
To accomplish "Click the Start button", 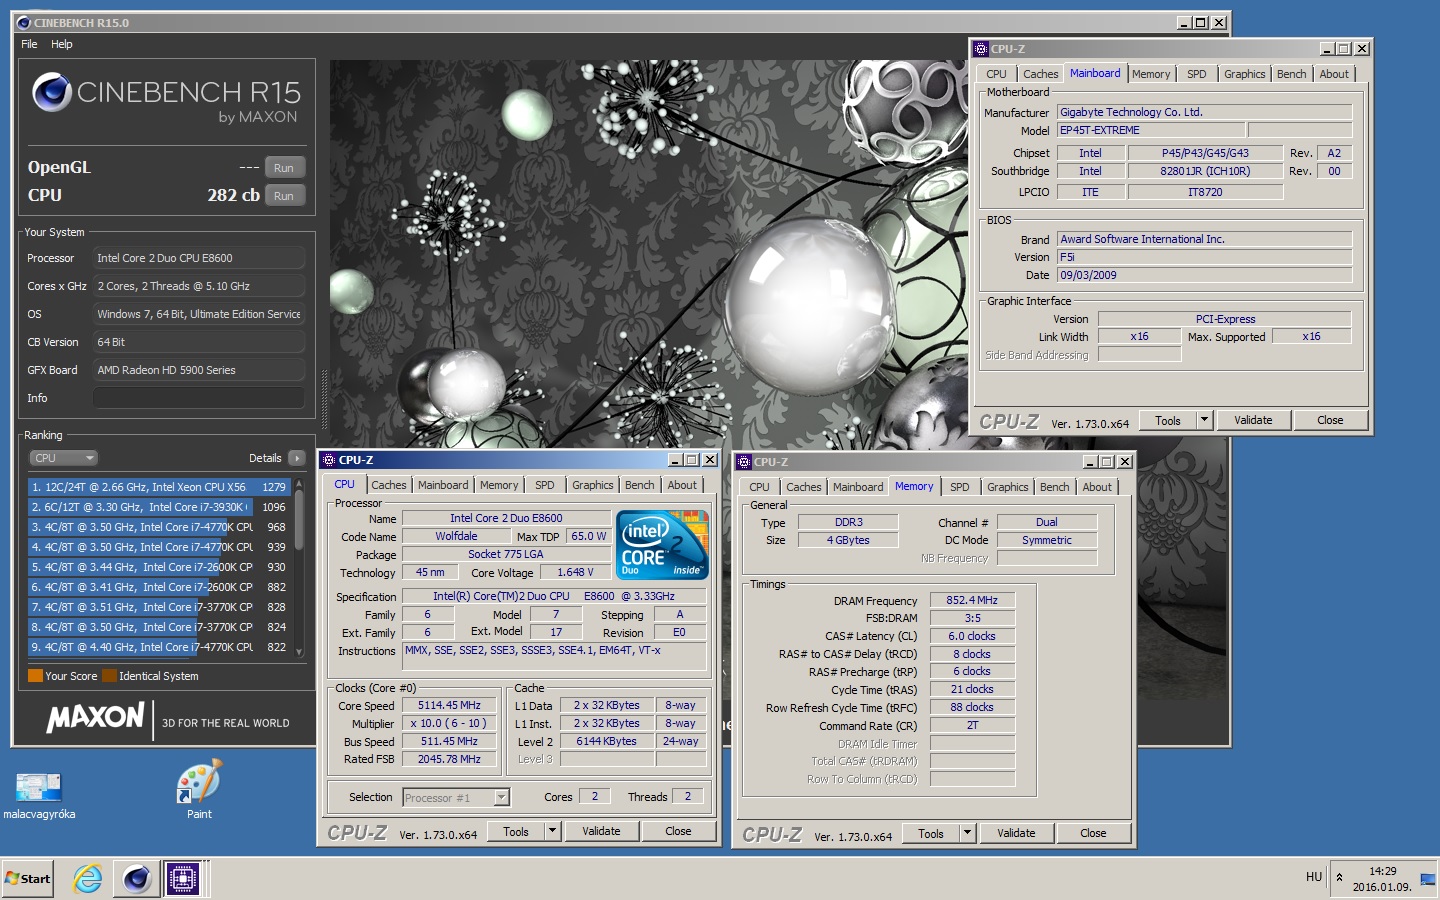I will click(28, 879).
